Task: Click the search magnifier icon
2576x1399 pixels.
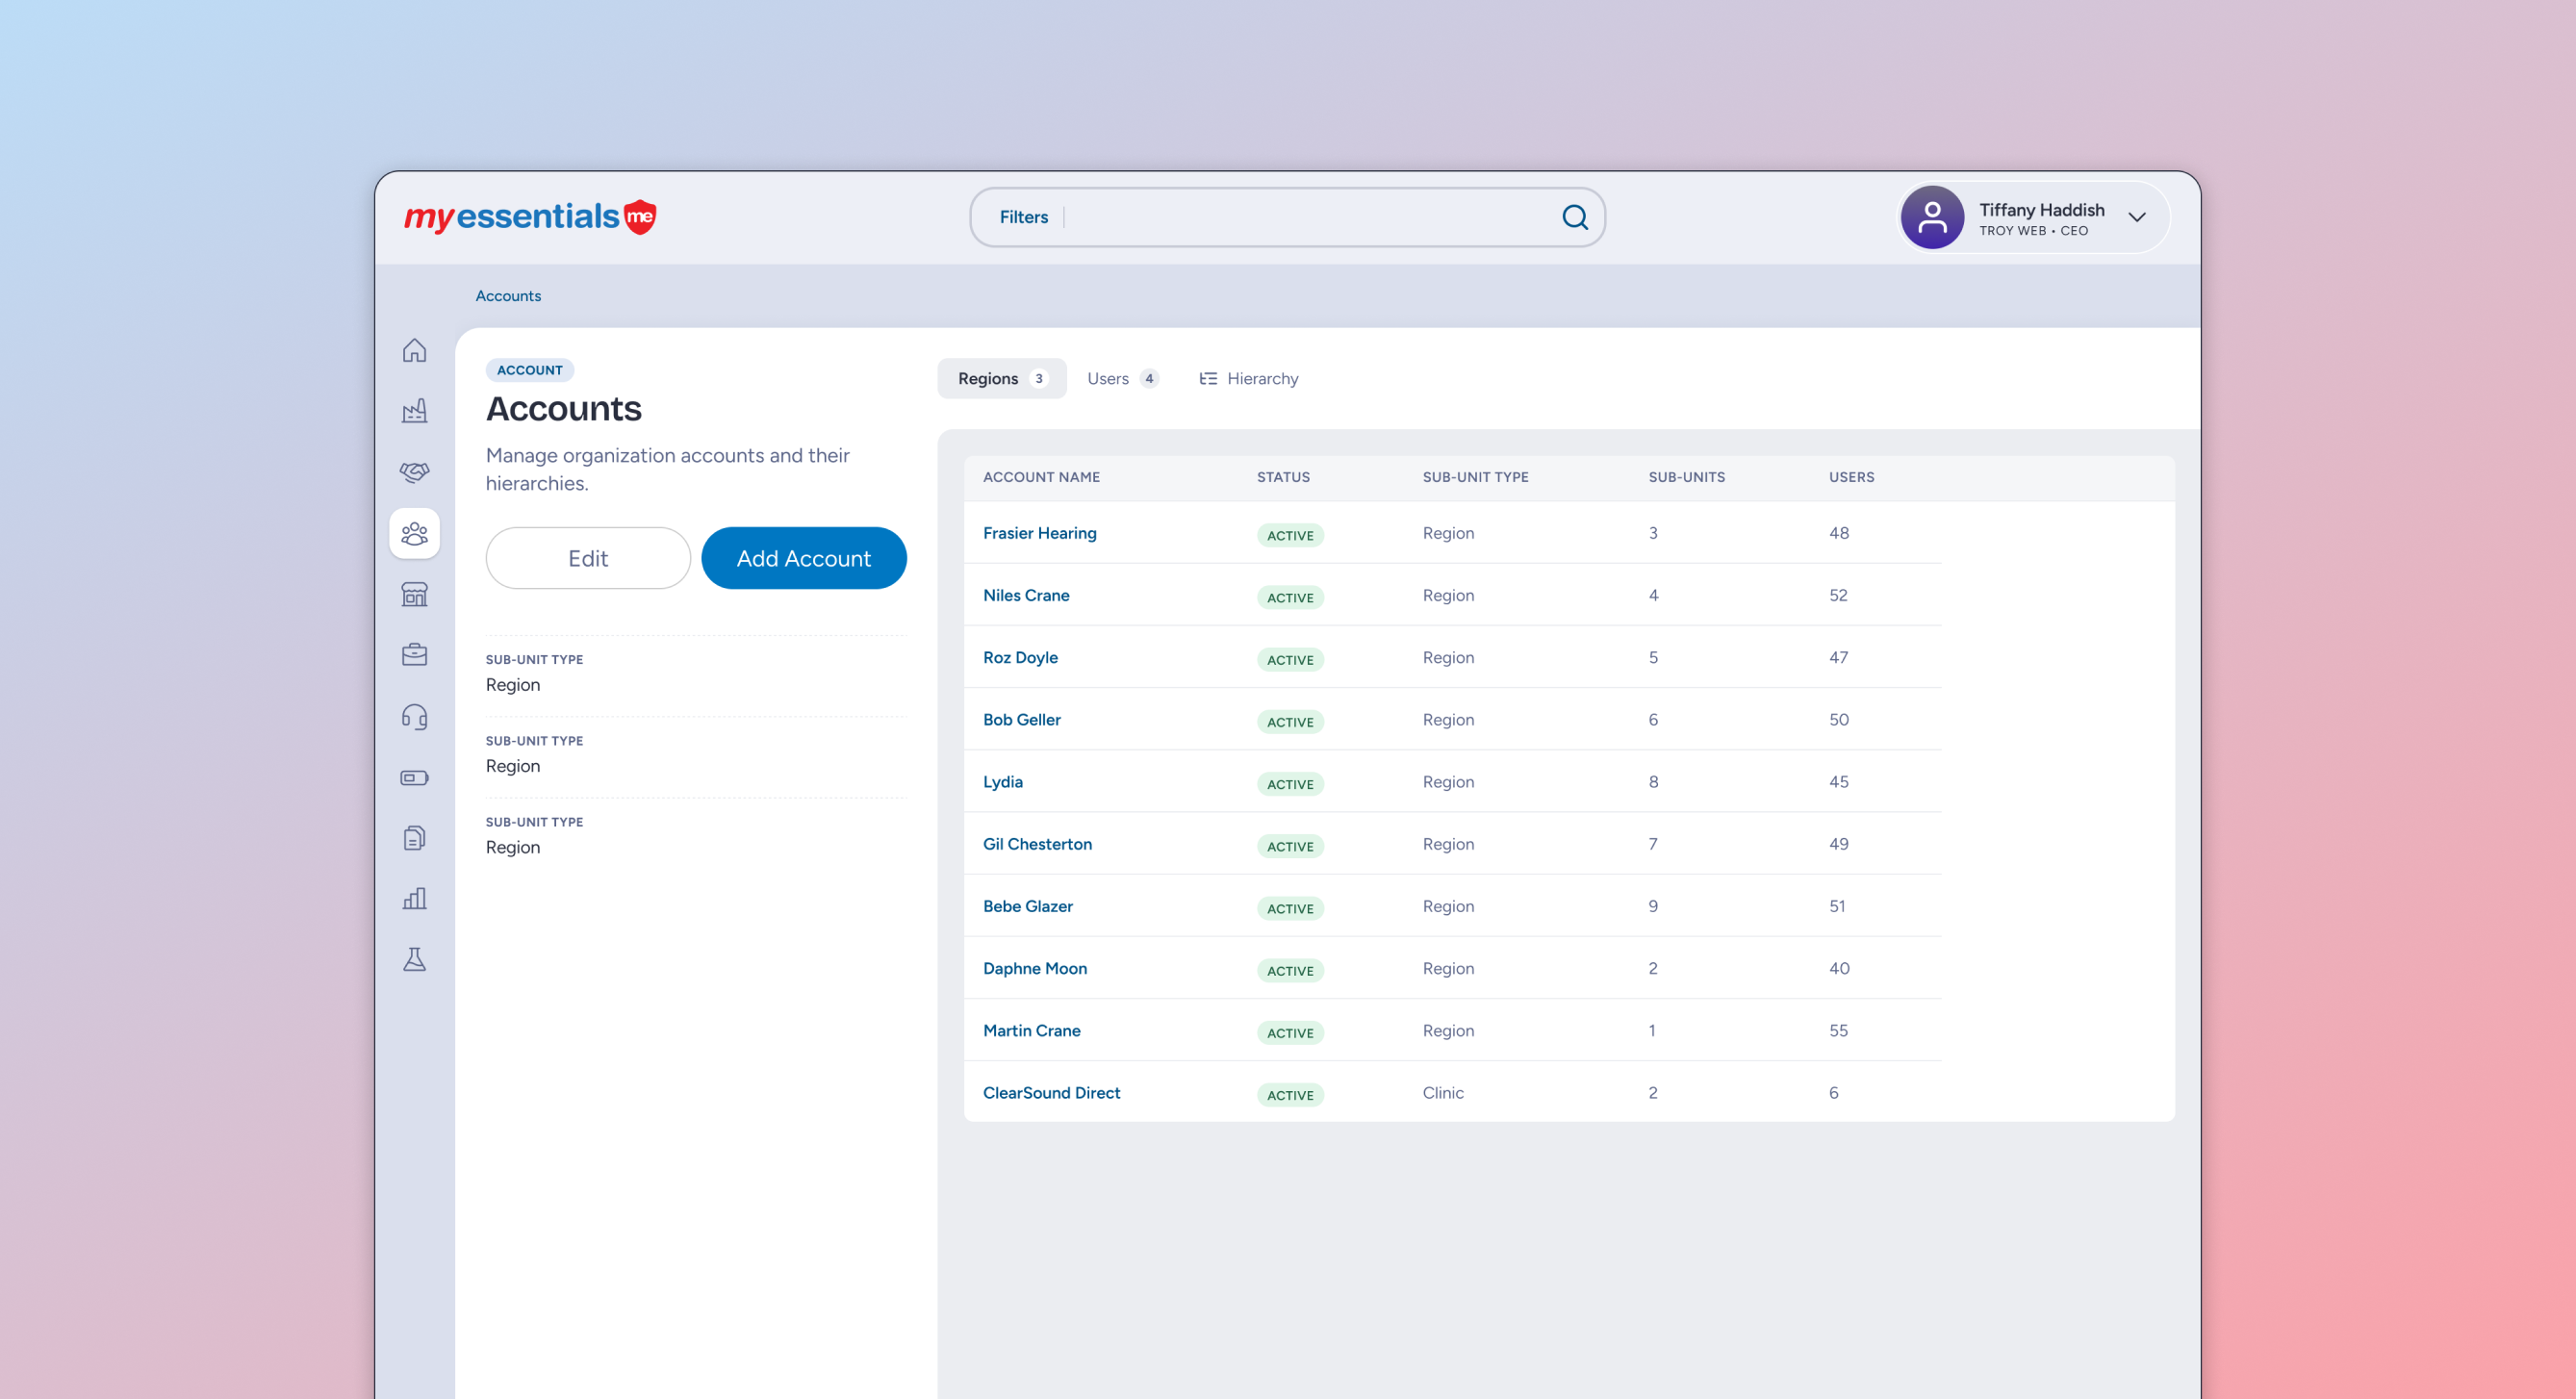Action: point(1575,217)
